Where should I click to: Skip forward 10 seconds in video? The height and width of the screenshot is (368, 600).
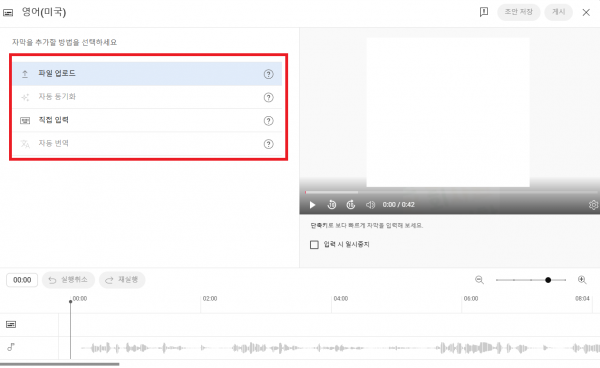[351, 205]
